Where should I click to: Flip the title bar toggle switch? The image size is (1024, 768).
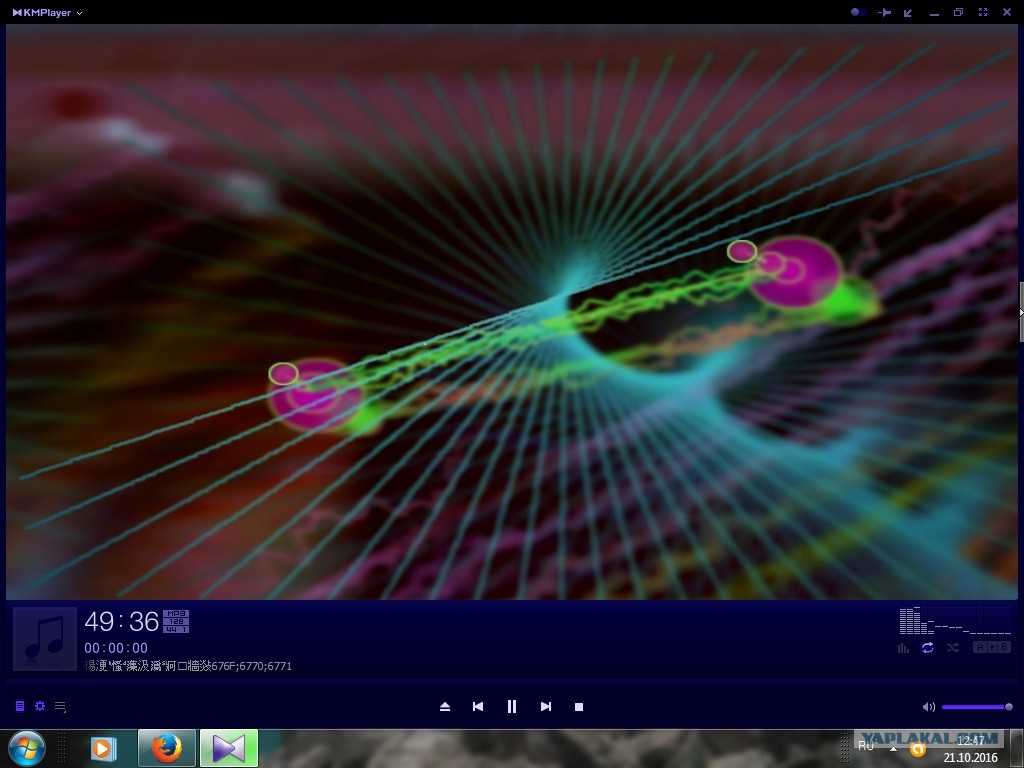[858, 12]
